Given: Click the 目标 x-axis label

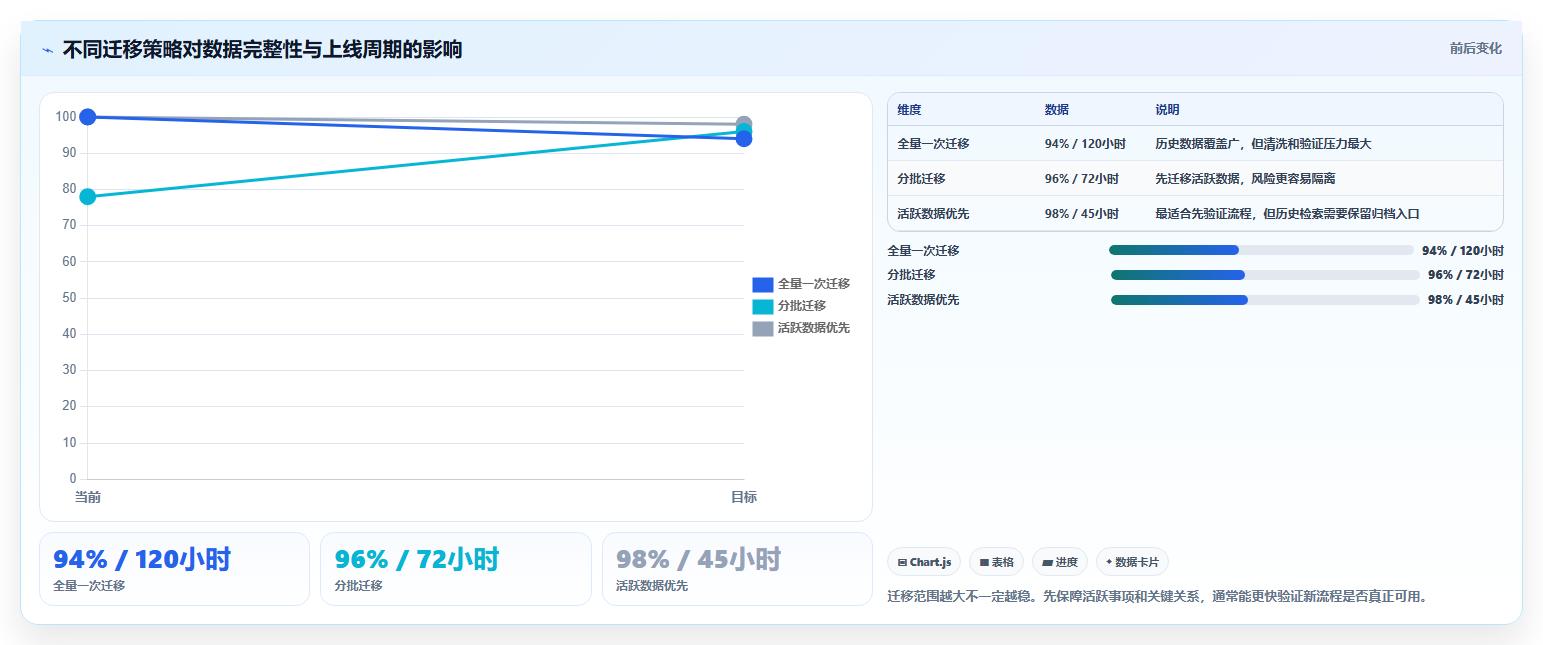Looking at the screenshot, I should point(744,497).
